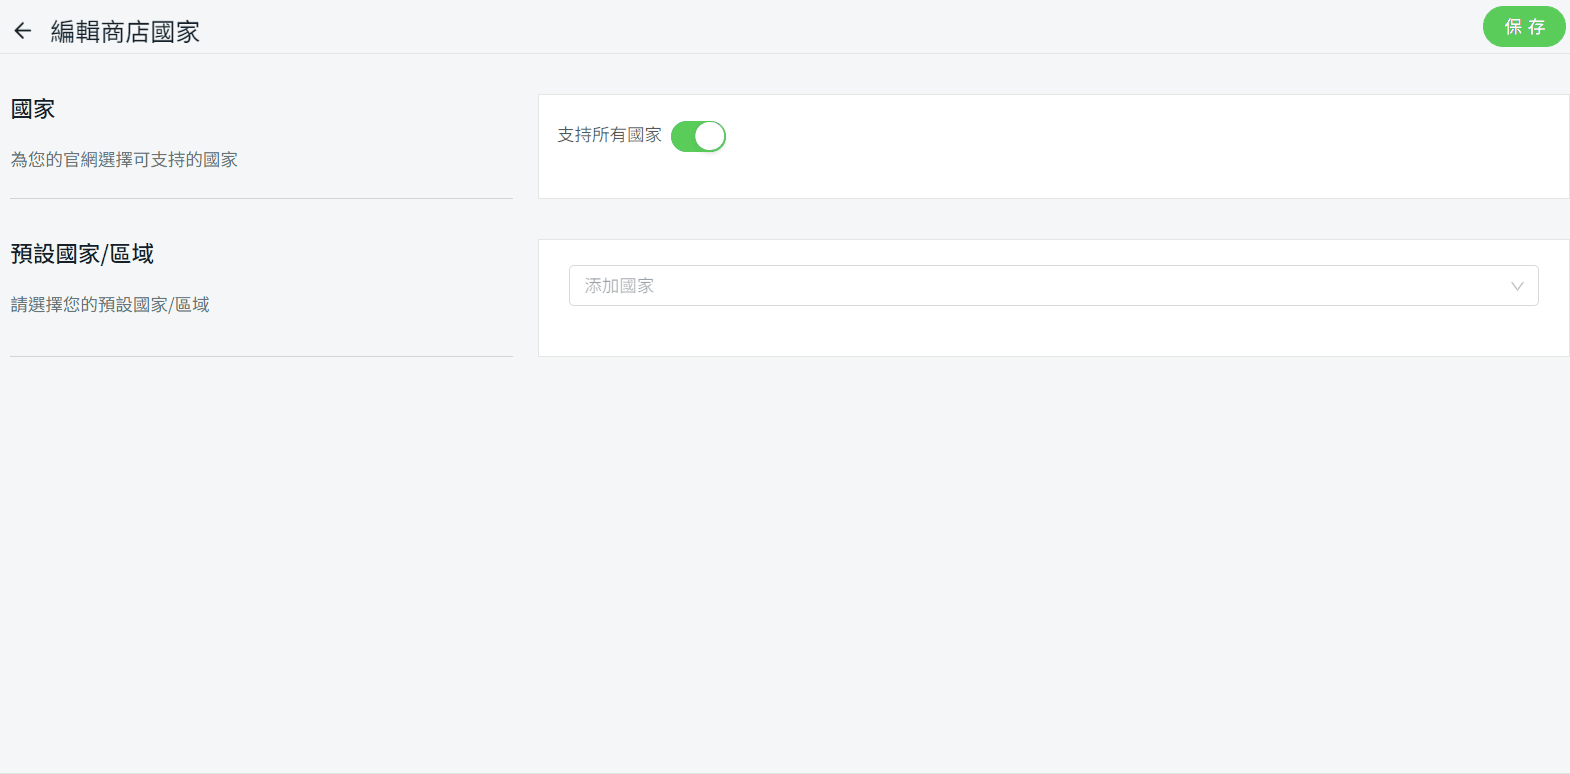Screen dimensions: 1570x774
Task: Expand country list via the chevron arrow
Action: click(x=1517, y=286)
